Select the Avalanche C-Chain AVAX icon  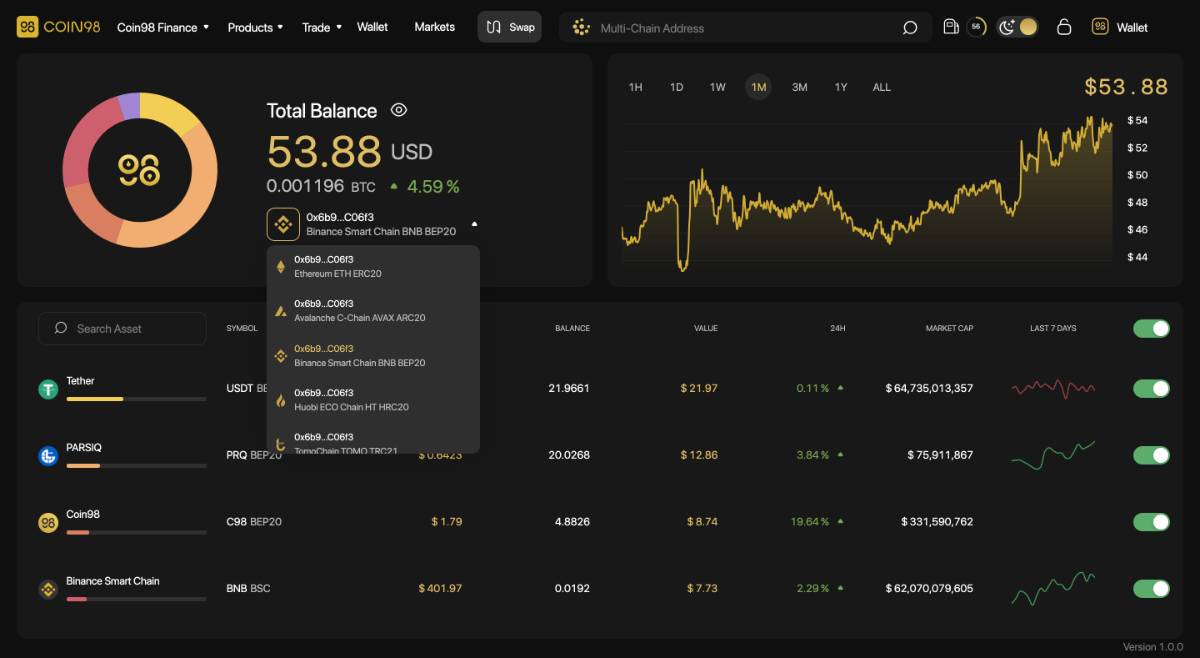(x=281, y=310)
